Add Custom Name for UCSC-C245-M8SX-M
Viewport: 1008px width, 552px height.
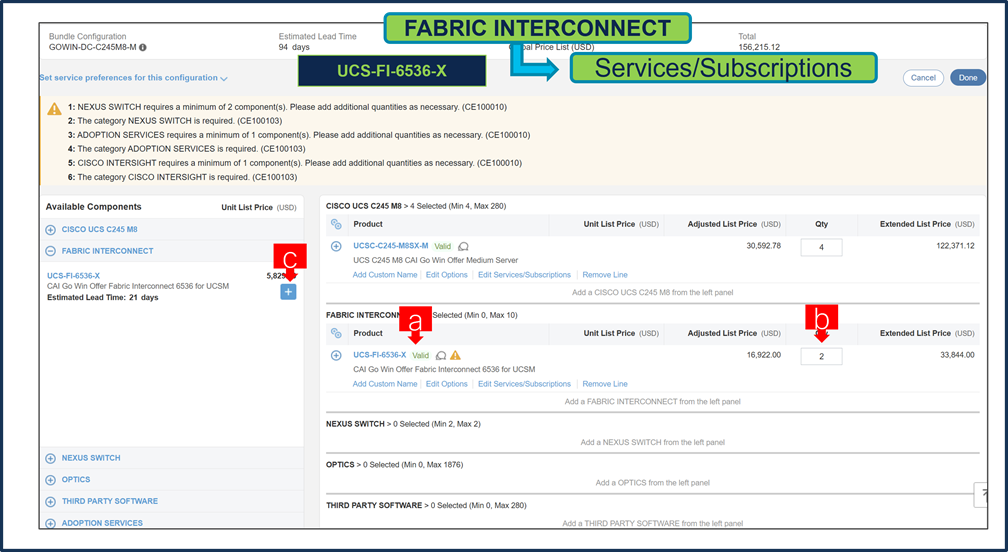coord(384,275)
